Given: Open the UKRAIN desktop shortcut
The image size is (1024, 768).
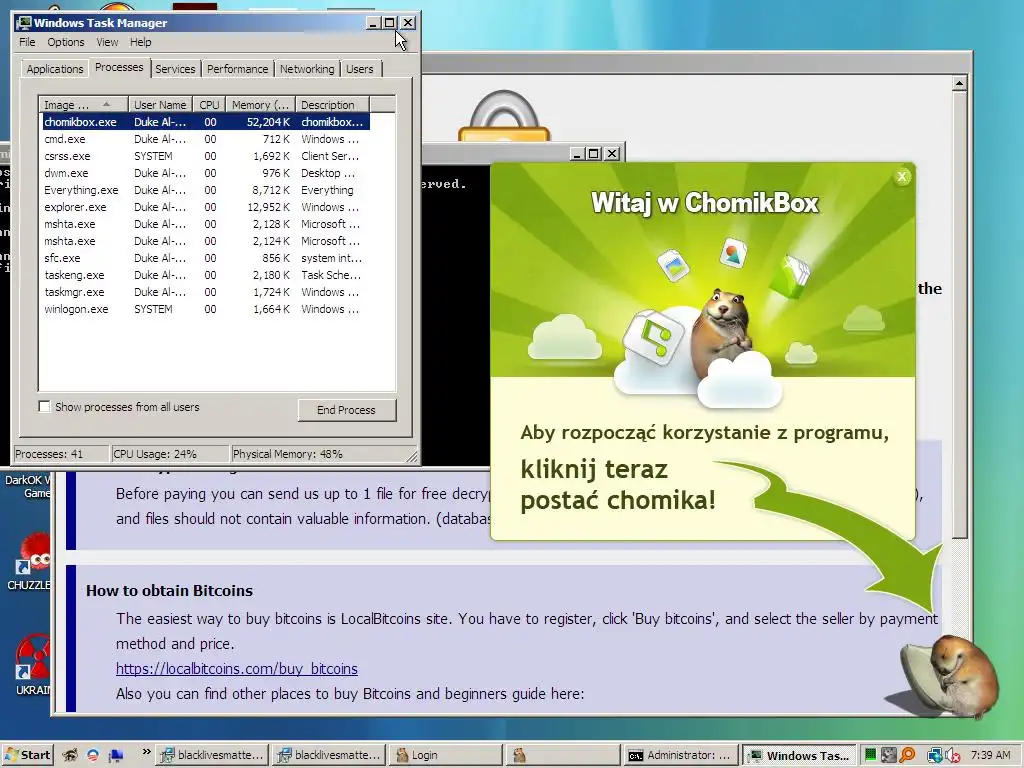Looking at the screenshot, I should click(33, 665).
